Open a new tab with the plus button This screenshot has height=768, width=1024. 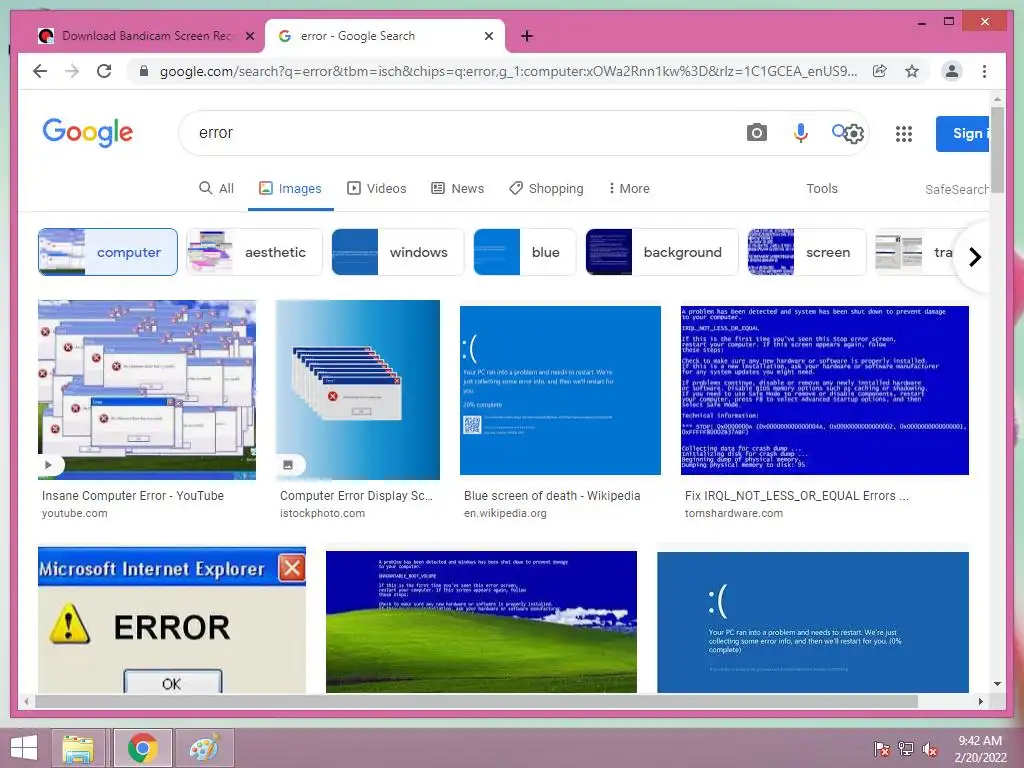[x=527, y=36]
